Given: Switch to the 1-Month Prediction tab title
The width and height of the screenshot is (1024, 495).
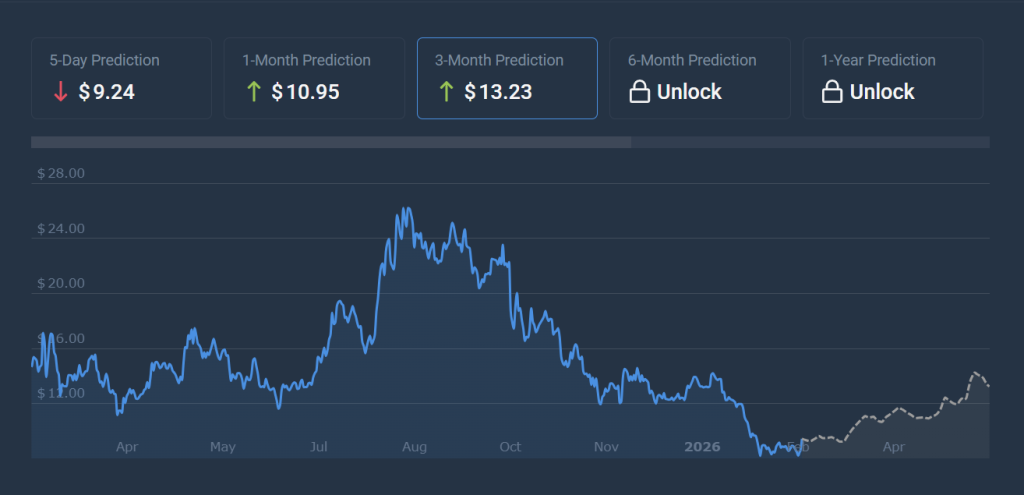Looking at the screenshot, I should pyautogui.click(x=306, y=60).
